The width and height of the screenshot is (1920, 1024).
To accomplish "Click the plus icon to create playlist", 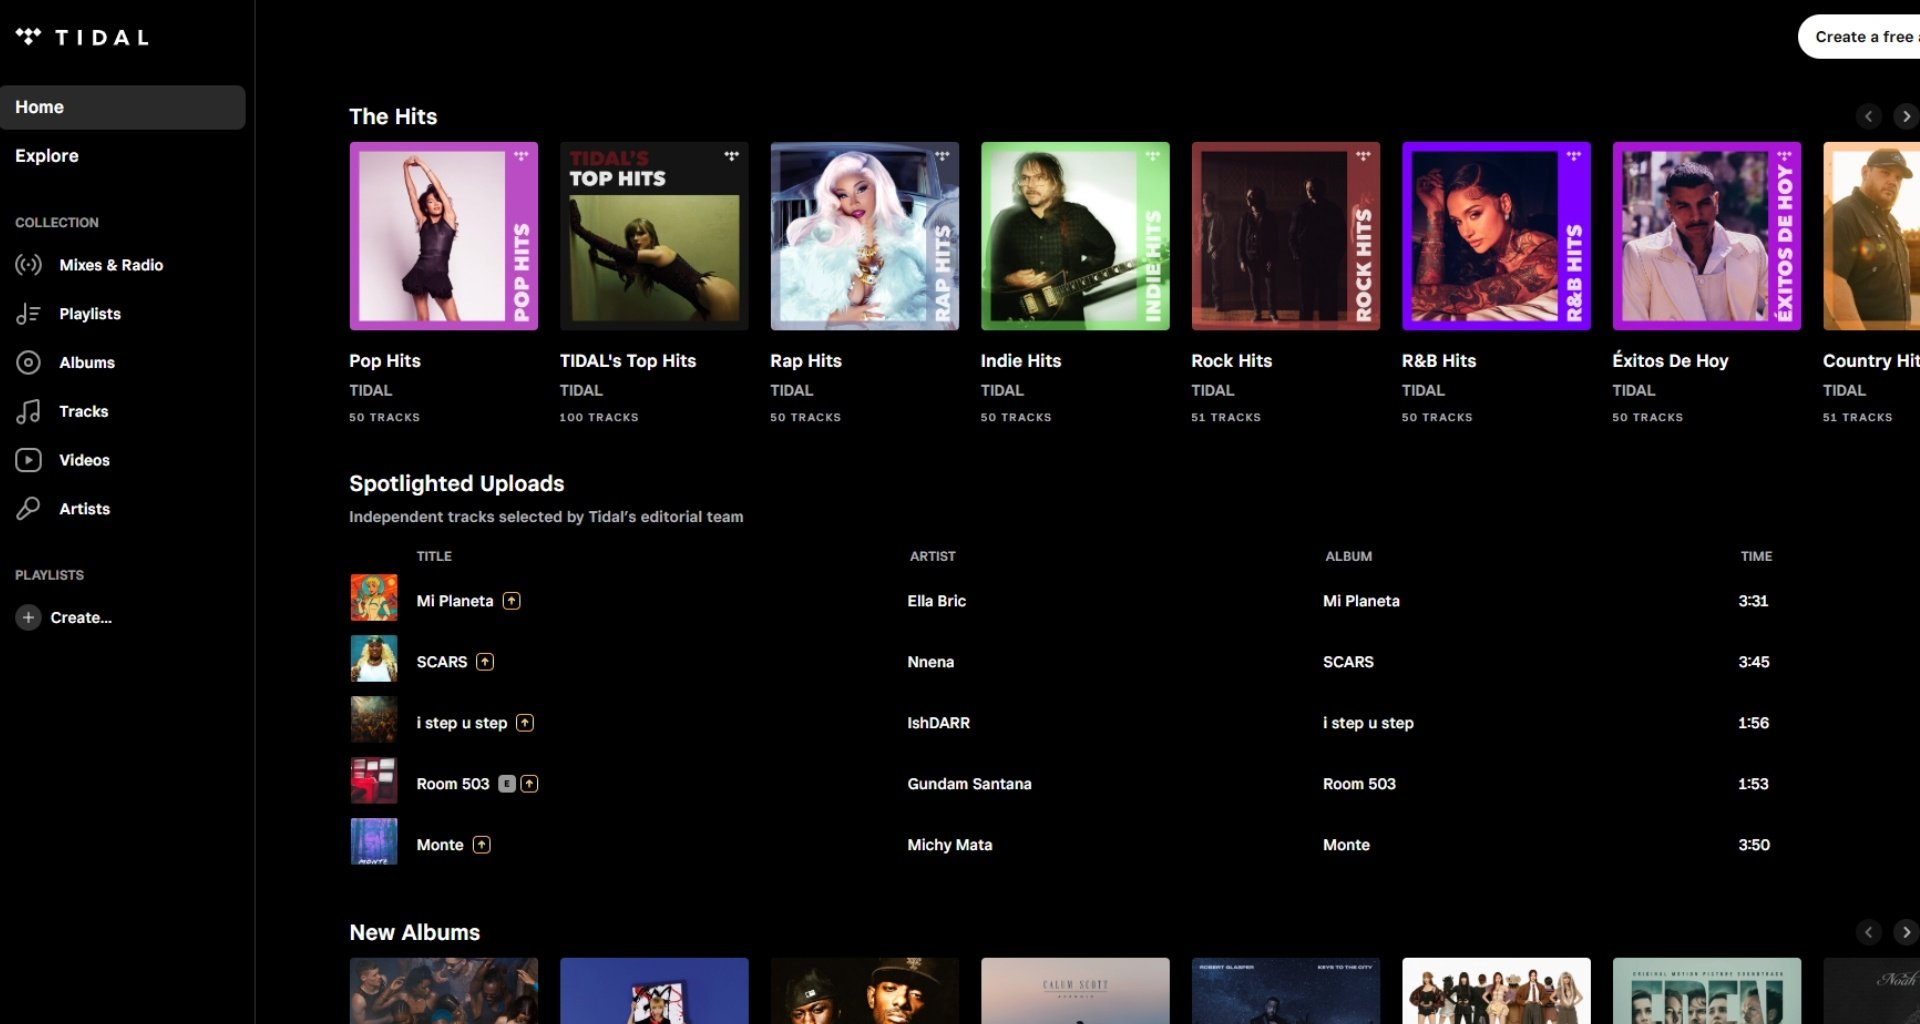I will coord(28,618).
